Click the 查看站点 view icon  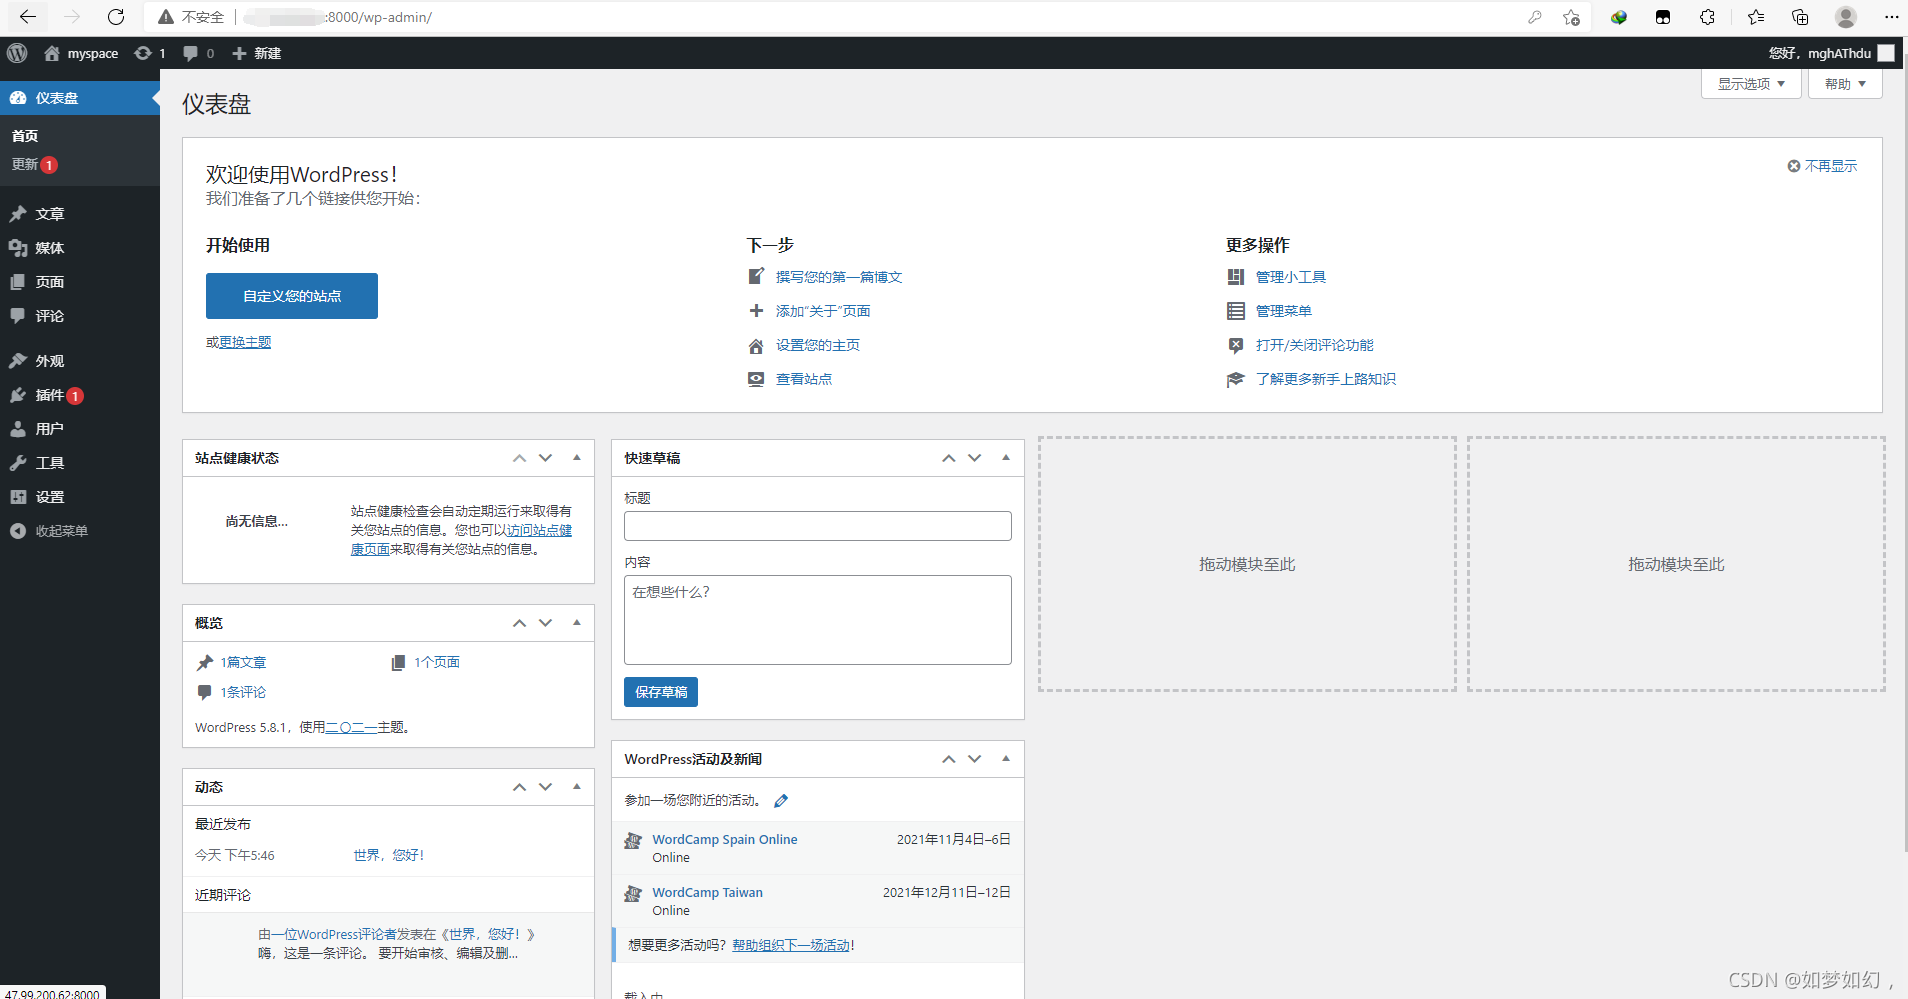pos(756,379)
